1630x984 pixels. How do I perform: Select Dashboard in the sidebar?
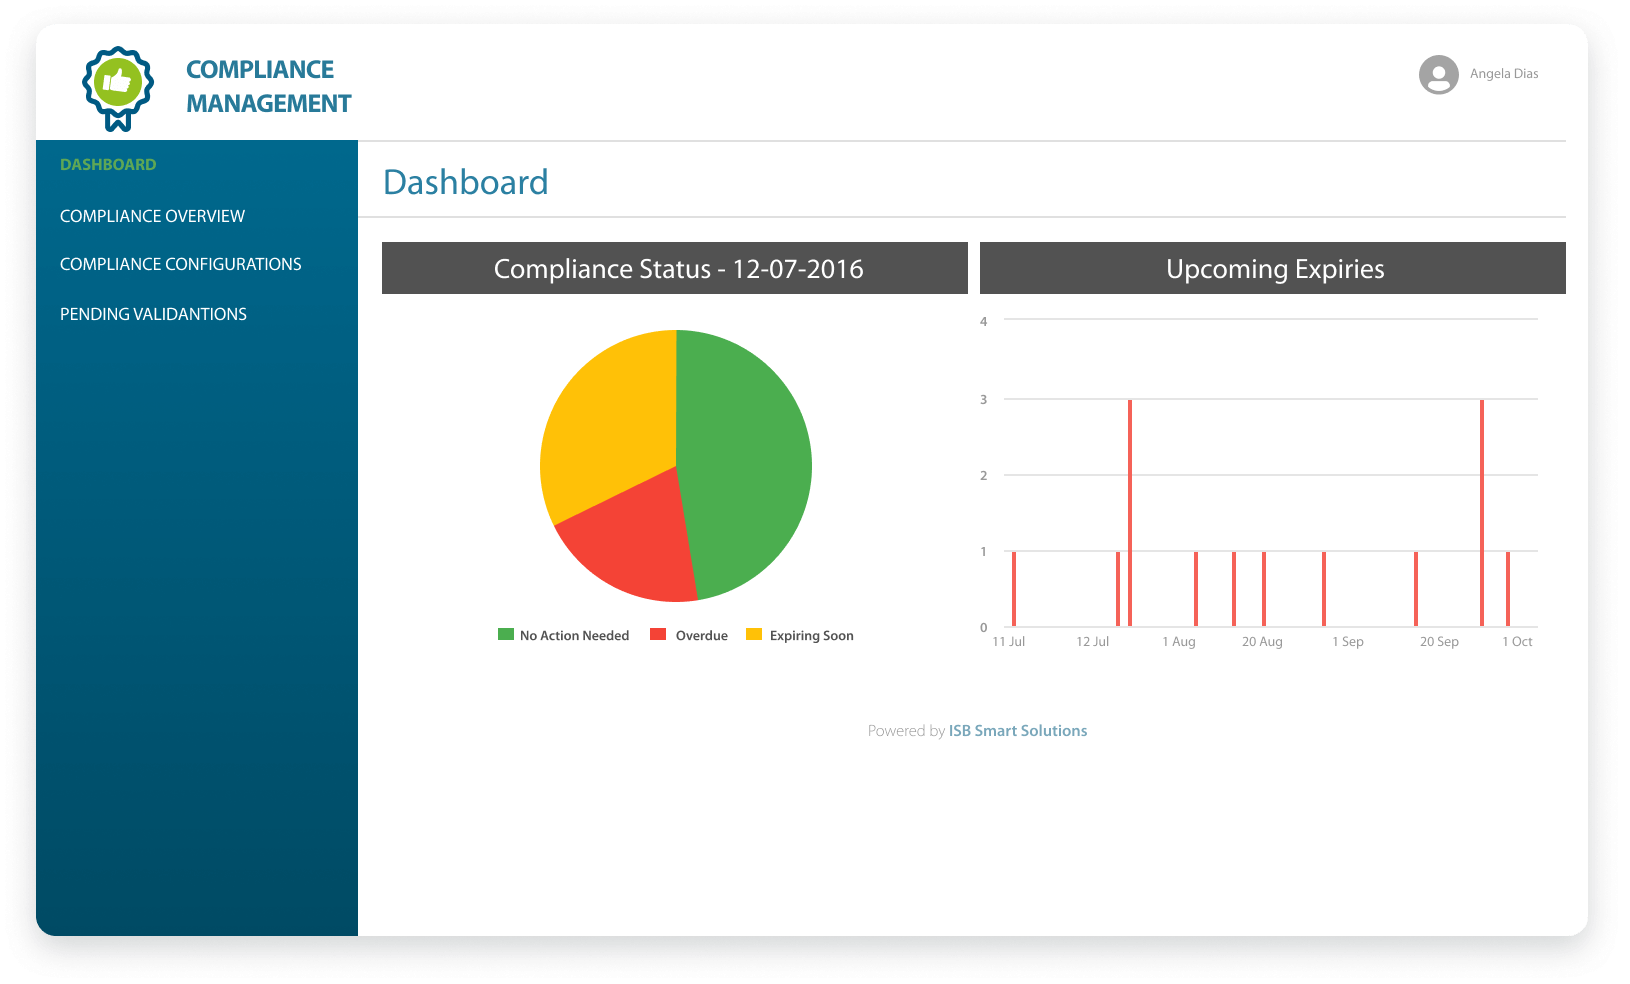coord(108,165)
